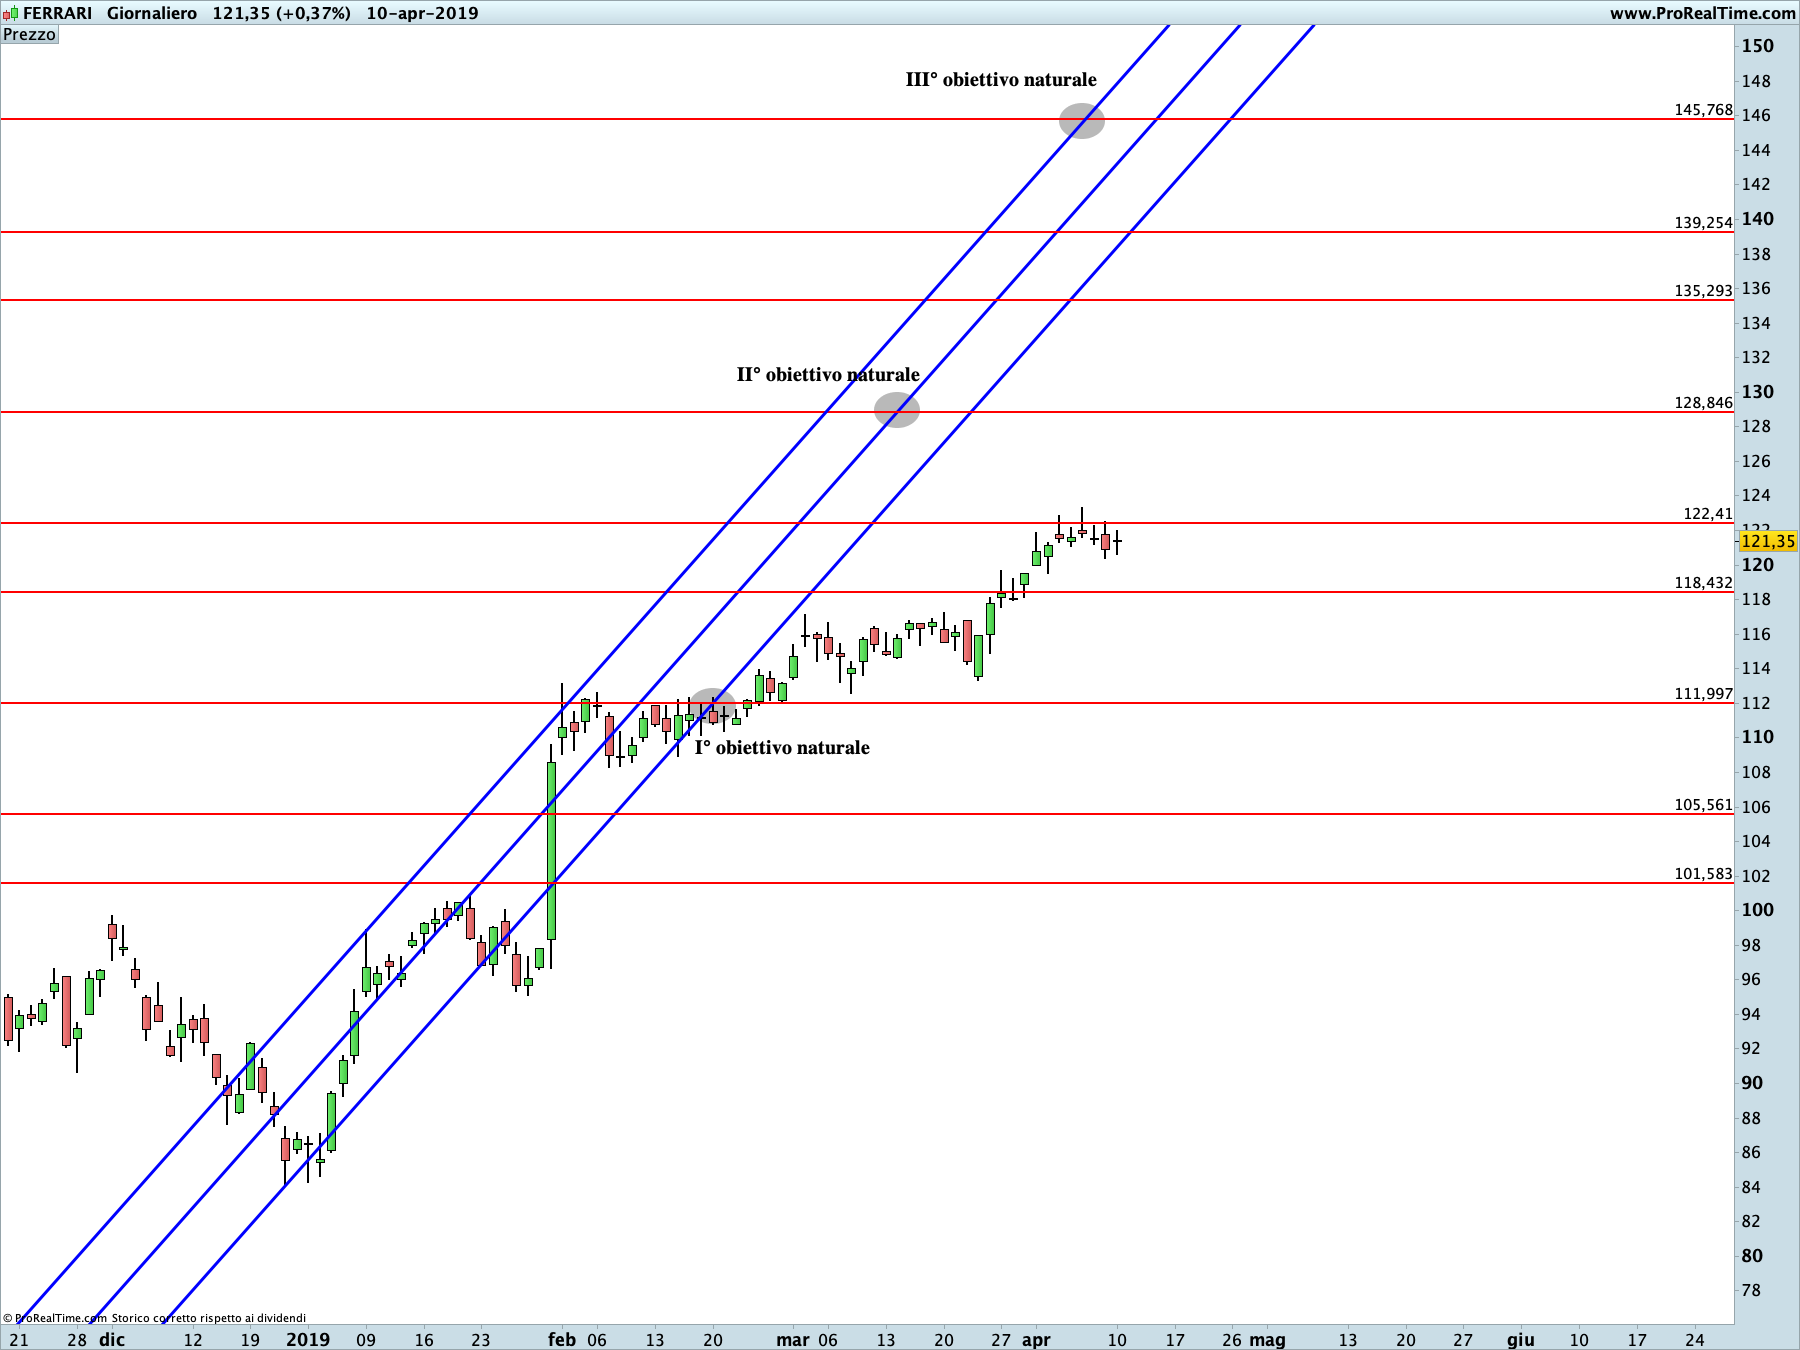Select the I° obiettivo naturale annotation

coord(782,748)
